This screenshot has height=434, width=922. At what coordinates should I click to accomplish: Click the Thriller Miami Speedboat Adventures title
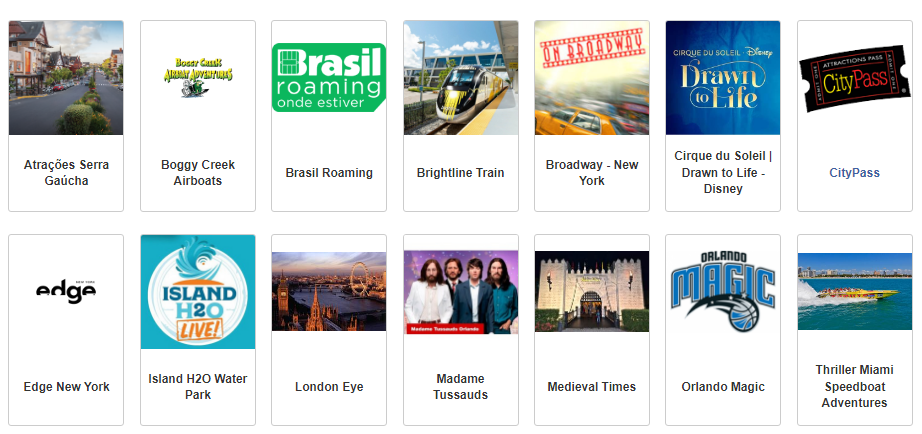[x=854, y=386]
